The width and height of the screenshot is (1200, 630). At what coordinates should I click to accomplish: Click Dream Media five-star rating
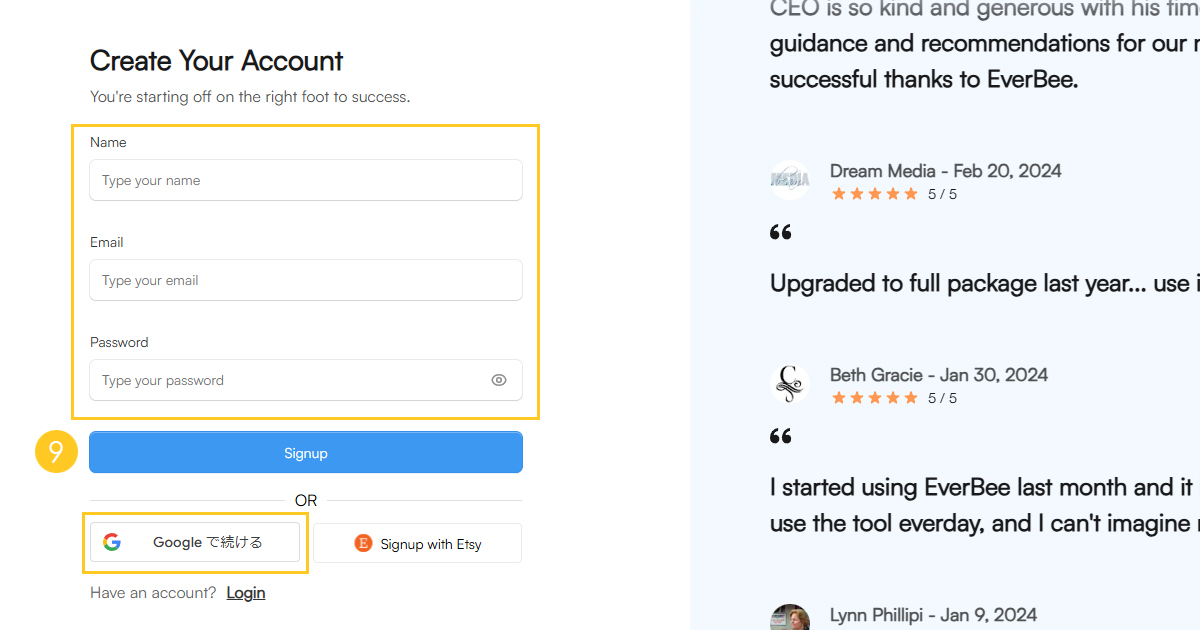(875, 194)
